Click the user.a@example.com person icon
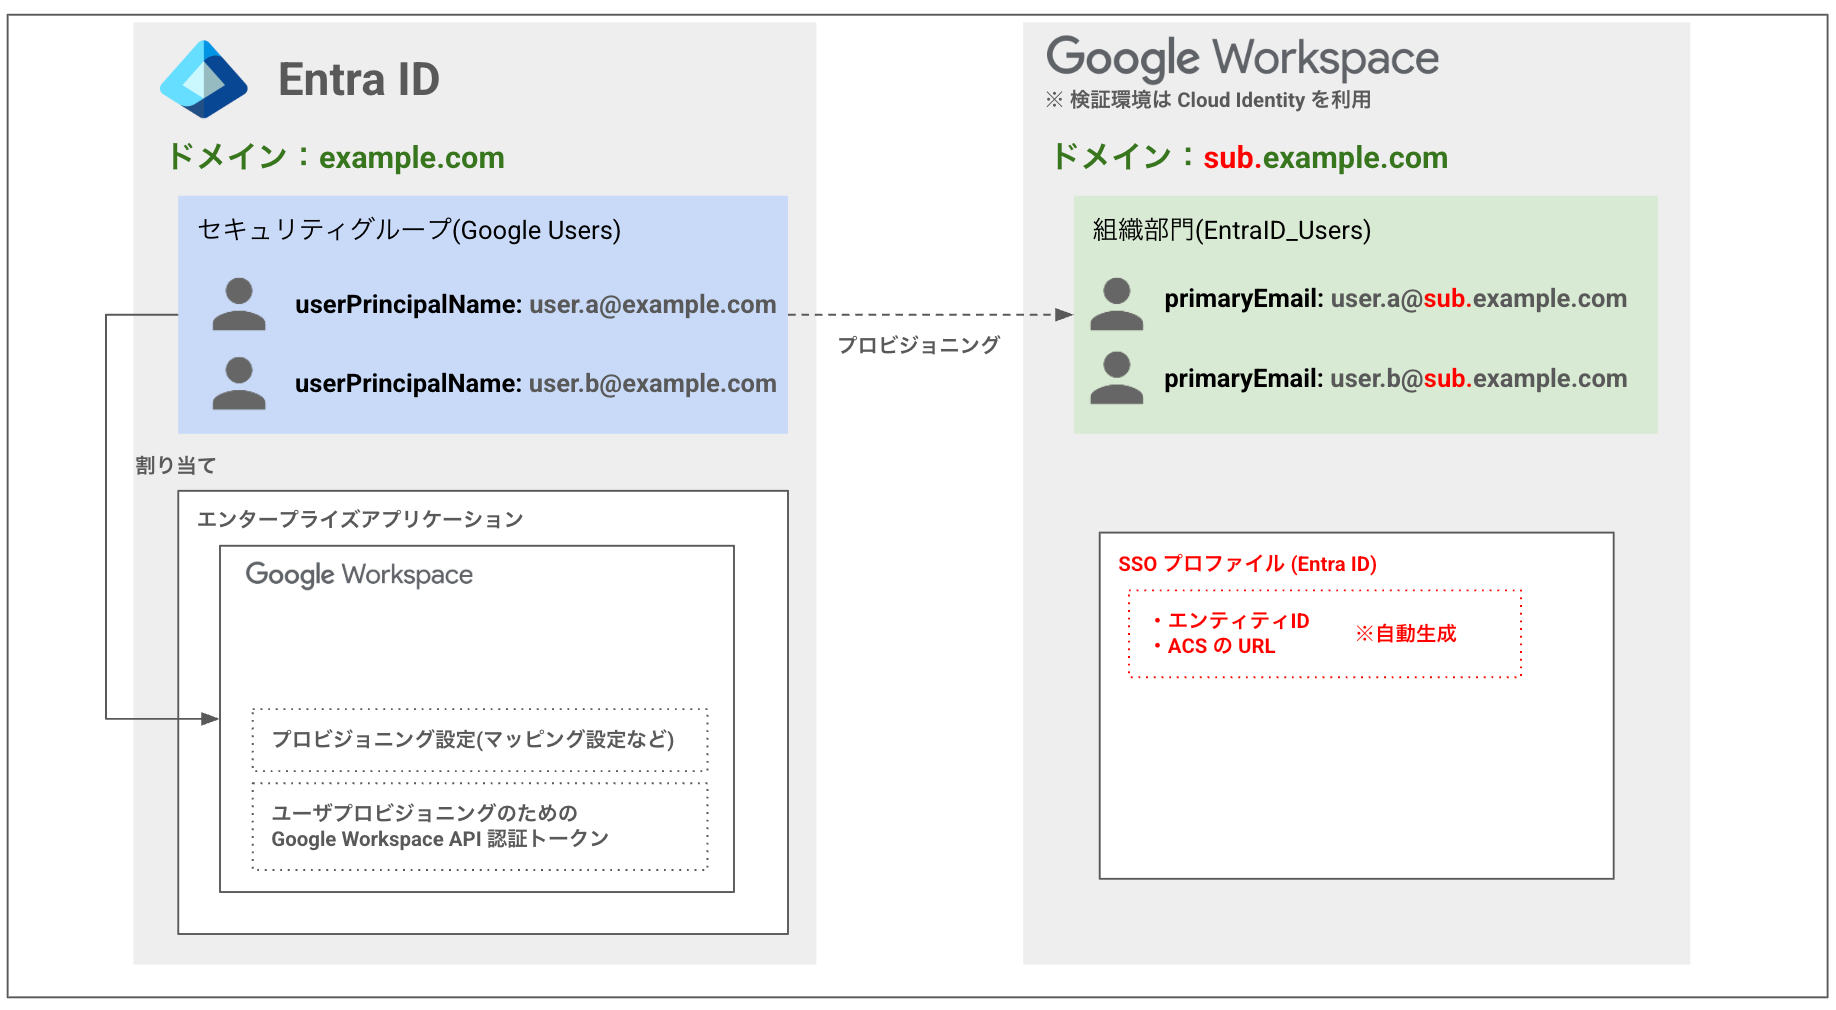 [239, 305]
